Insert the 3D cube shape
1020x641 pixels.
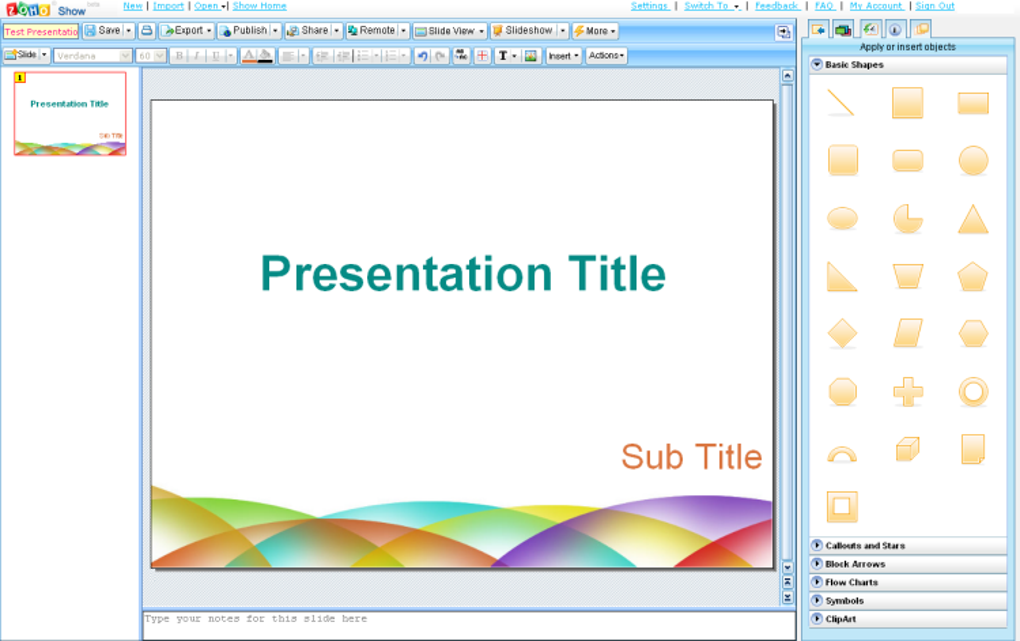pos(907,449)
